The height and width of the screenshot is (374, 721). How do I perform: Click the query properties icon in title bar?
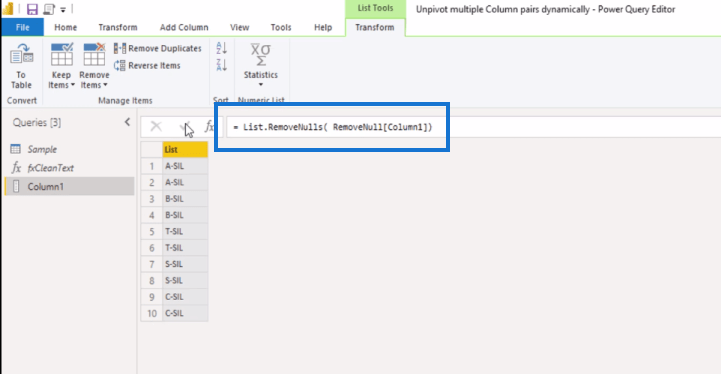tap(48, 9)
